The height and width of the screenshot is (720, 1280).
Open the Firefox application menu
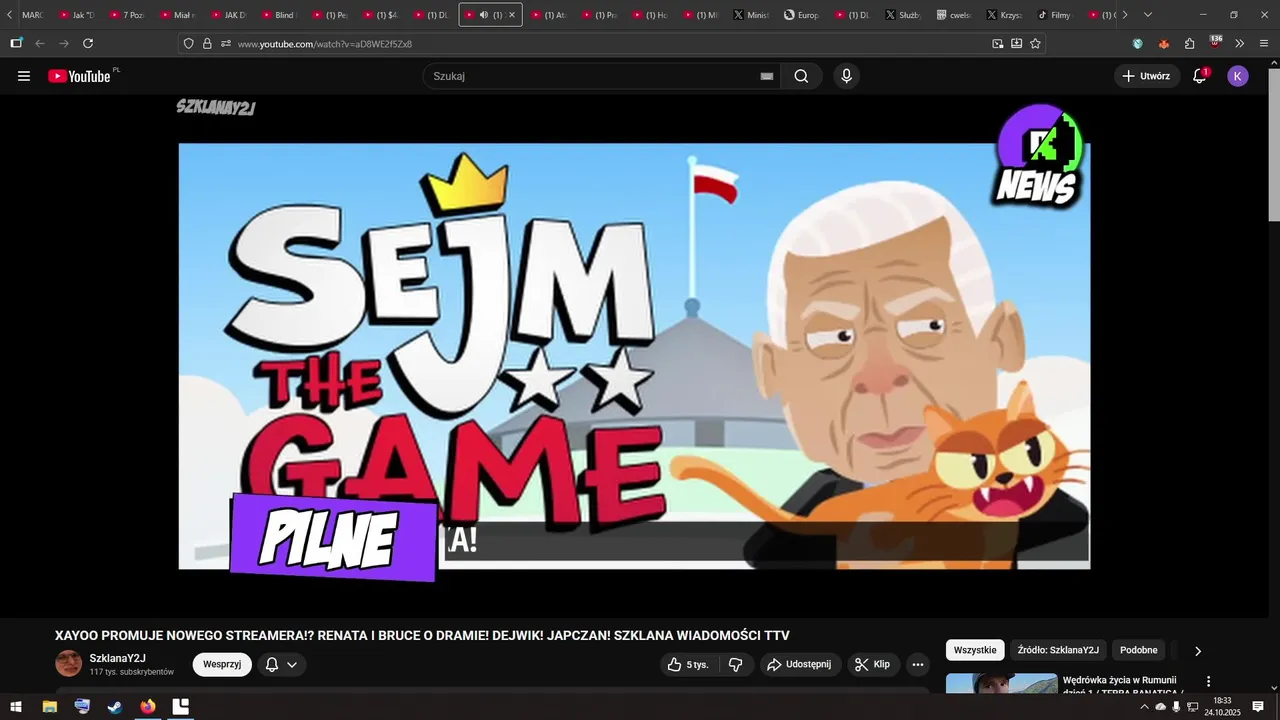[1264, 43]
